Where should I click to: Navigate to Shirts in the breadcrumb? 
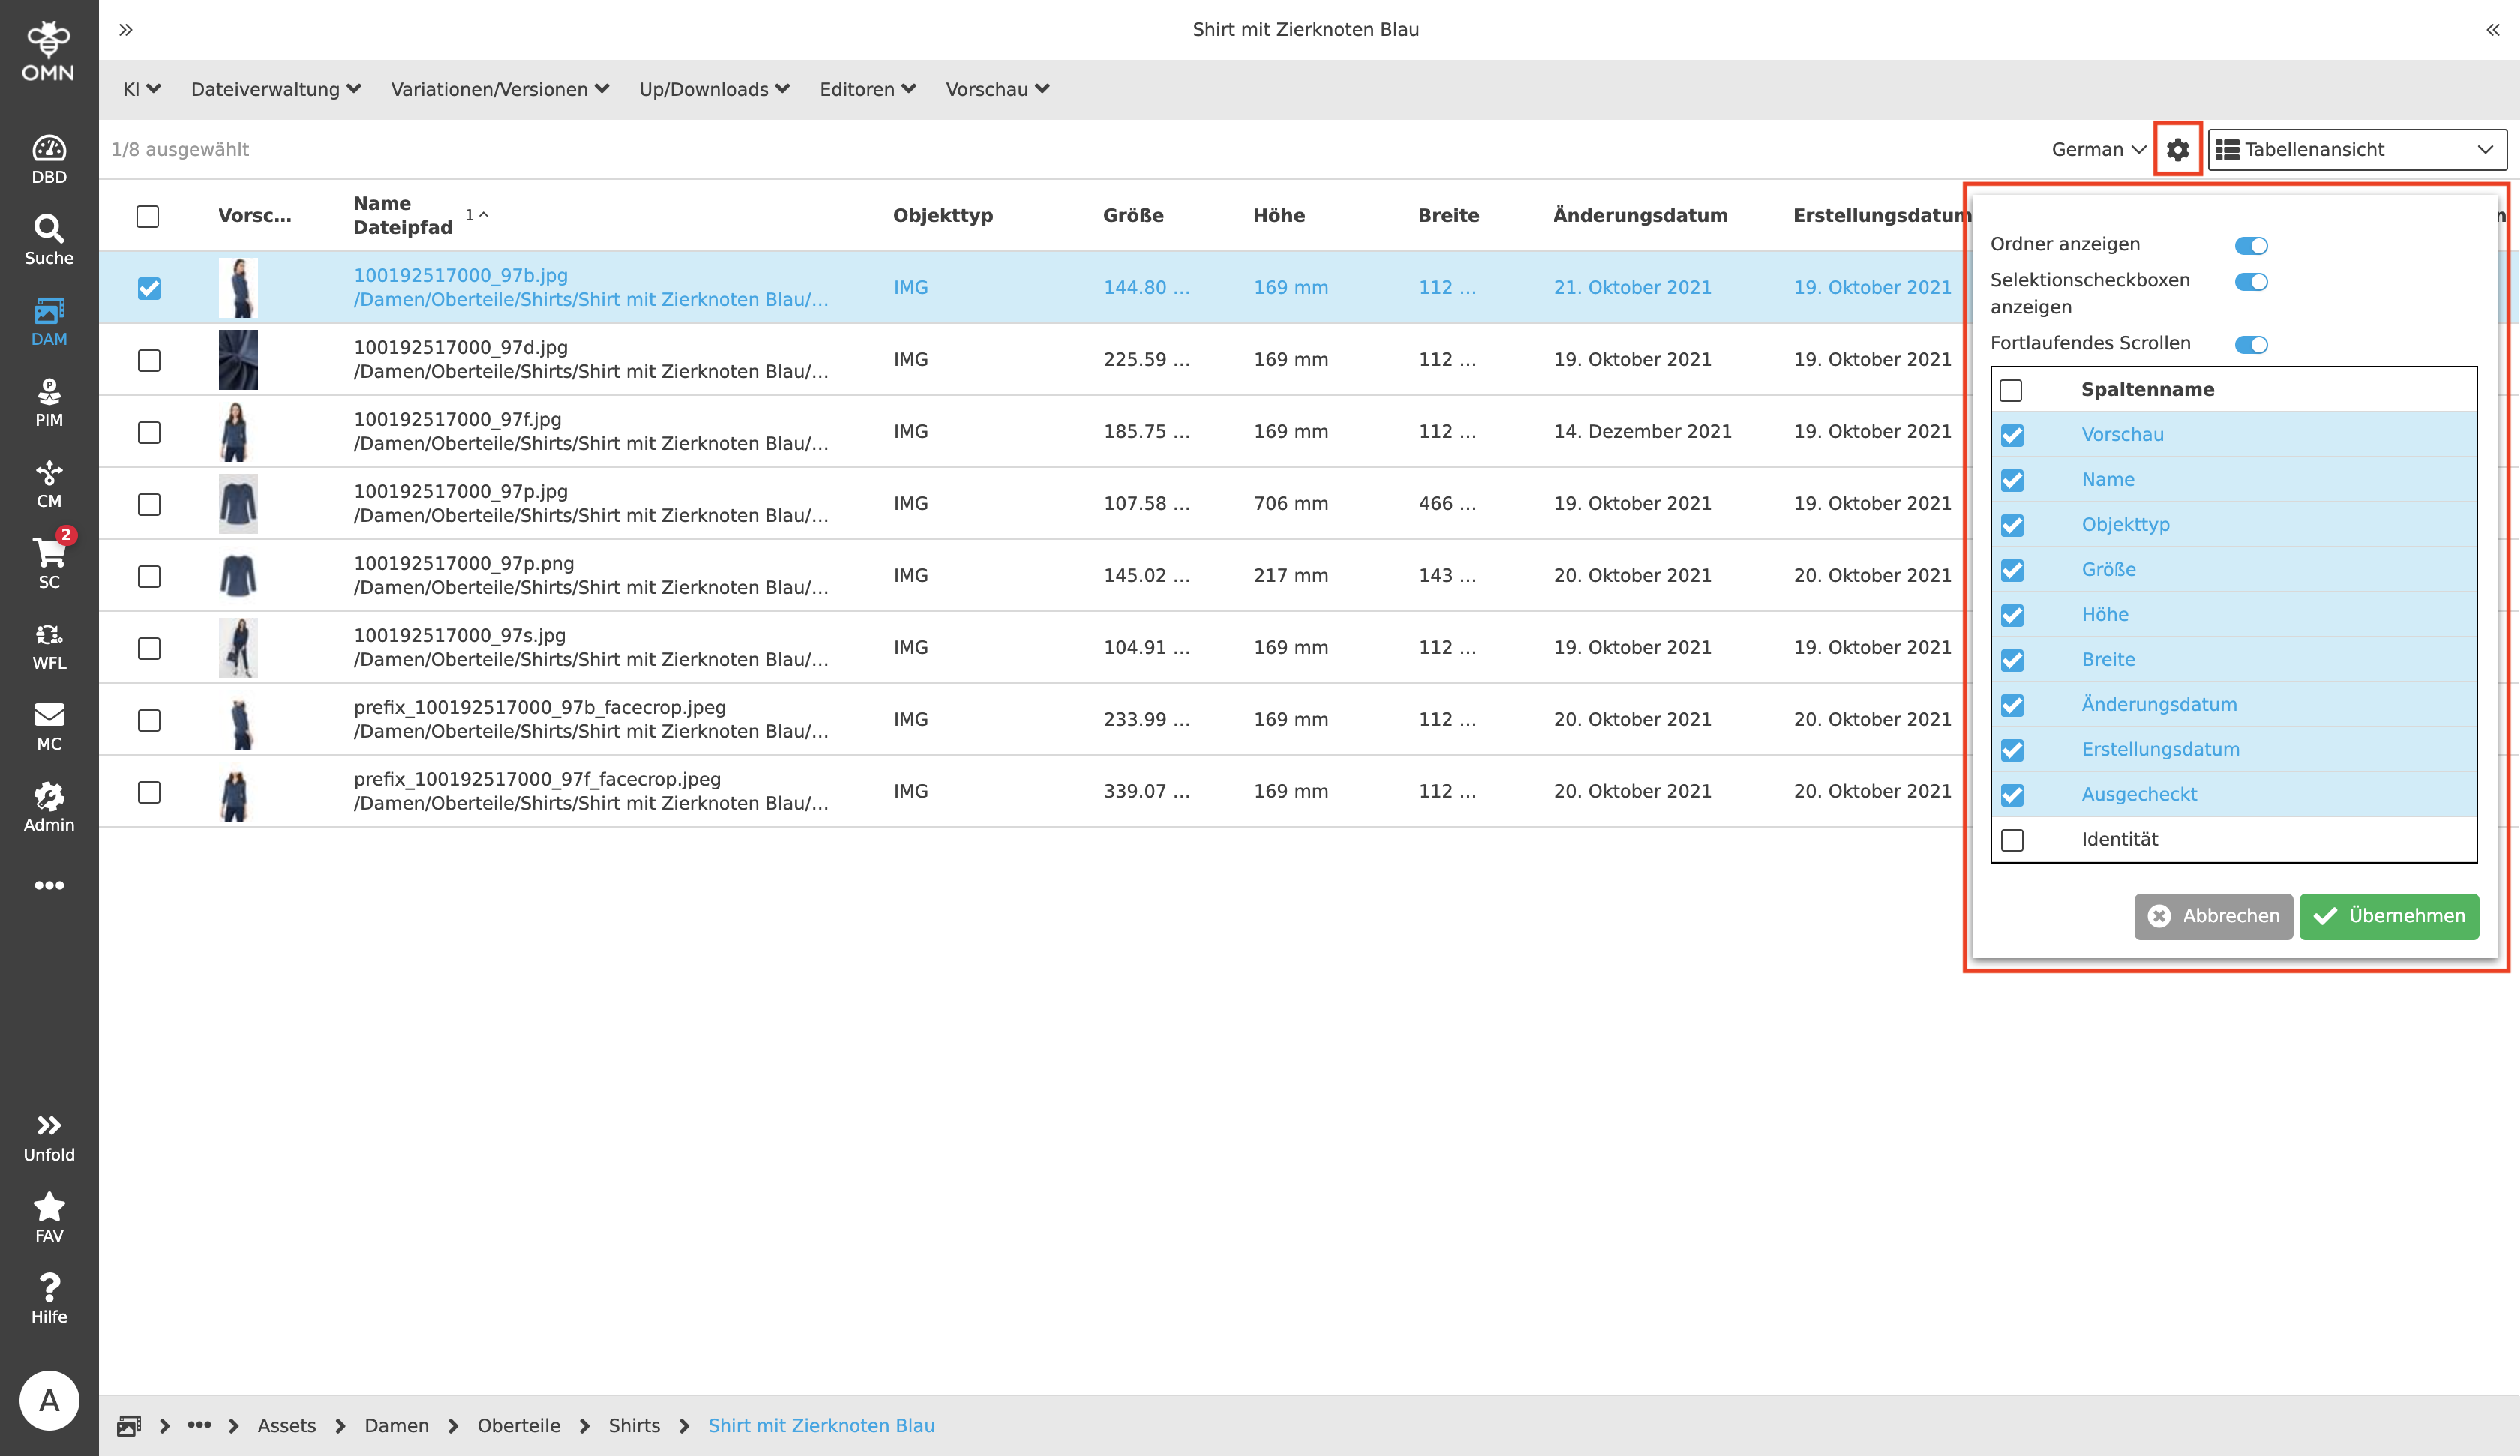pos(634,1425)
